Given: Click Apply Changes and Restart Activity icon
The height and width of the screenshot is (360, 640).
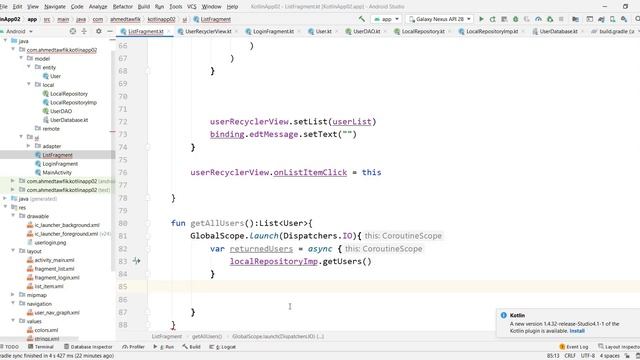Looking at the screenshot, I should pos(493,19).
